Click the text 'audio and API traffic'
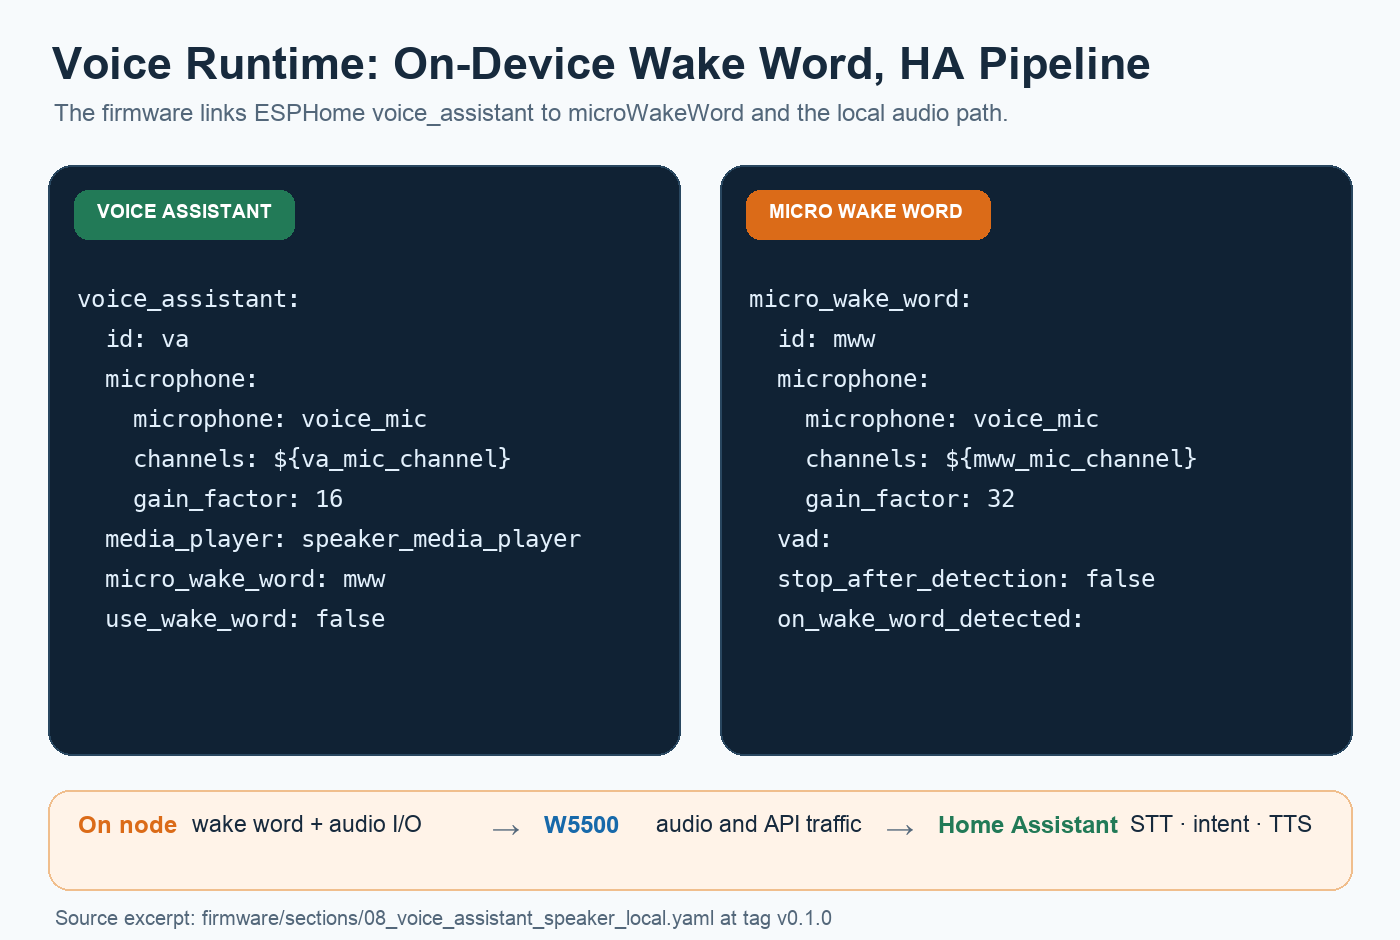This screenshot has width=1400, height=940. (x=759, y=824)
